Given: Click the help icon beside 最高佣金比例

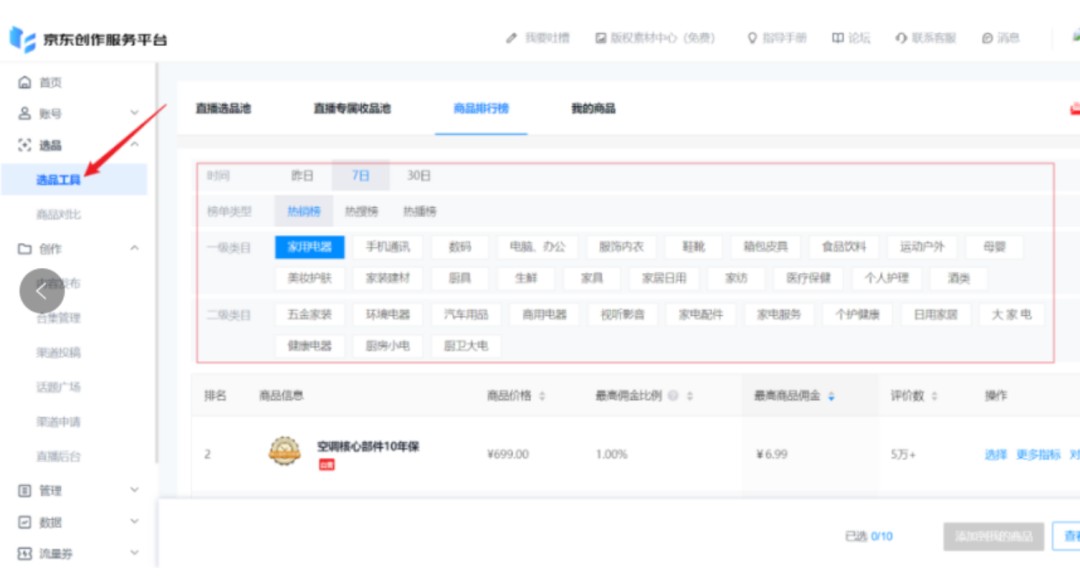Looking at the screenshot, I should pyautogui.click(x=673, y=396).
